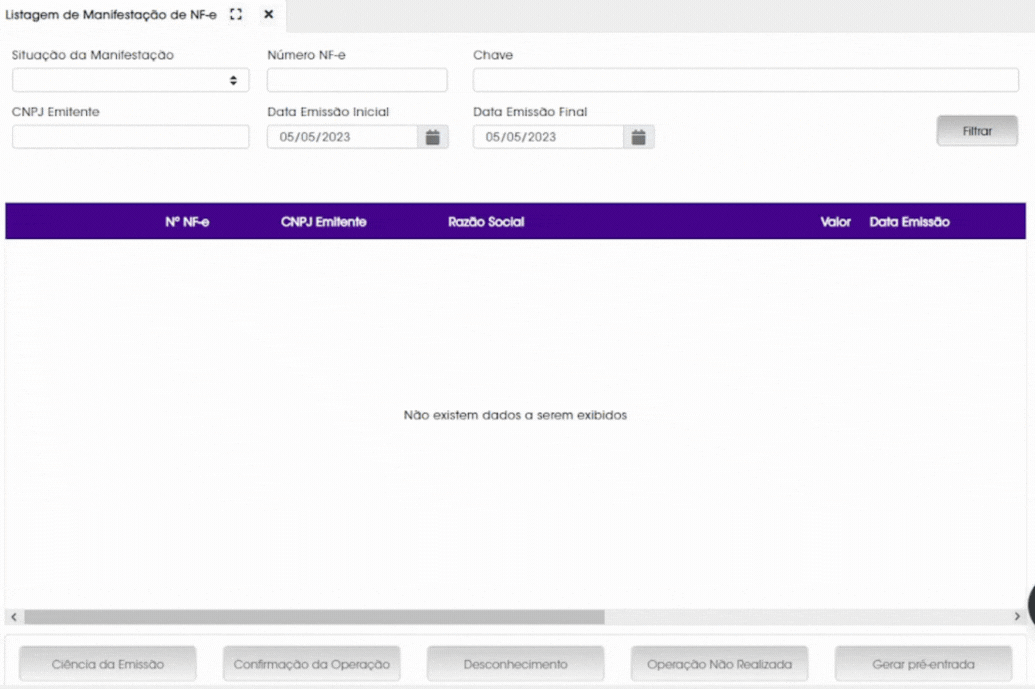1035x689 pixels.
Task: Click the 'Não existem dados a serem exibidos' message
Action: tap(516, 415)
